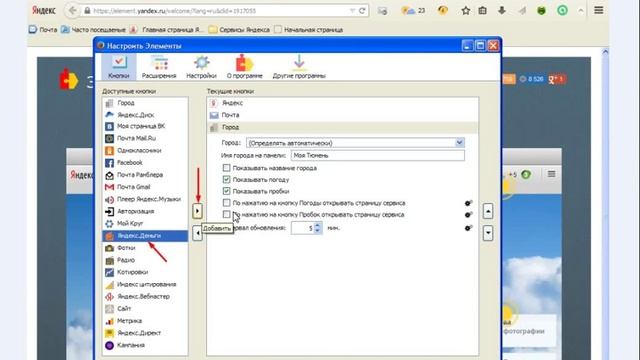Select Почта Mail.Ru item
This screenshot has height=360, width=640.
pyautogui.click(x=145, y=138)
